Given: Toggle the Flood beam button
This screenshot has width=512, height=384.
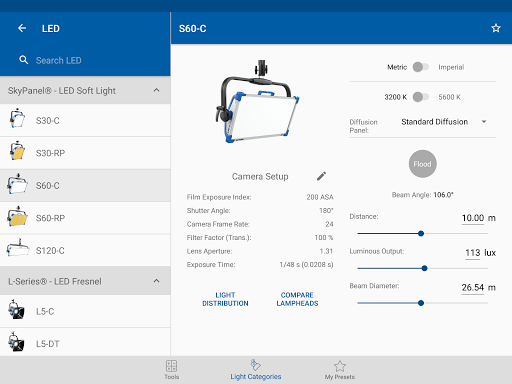Looking at the screenshot, I should tap(422, 164).
